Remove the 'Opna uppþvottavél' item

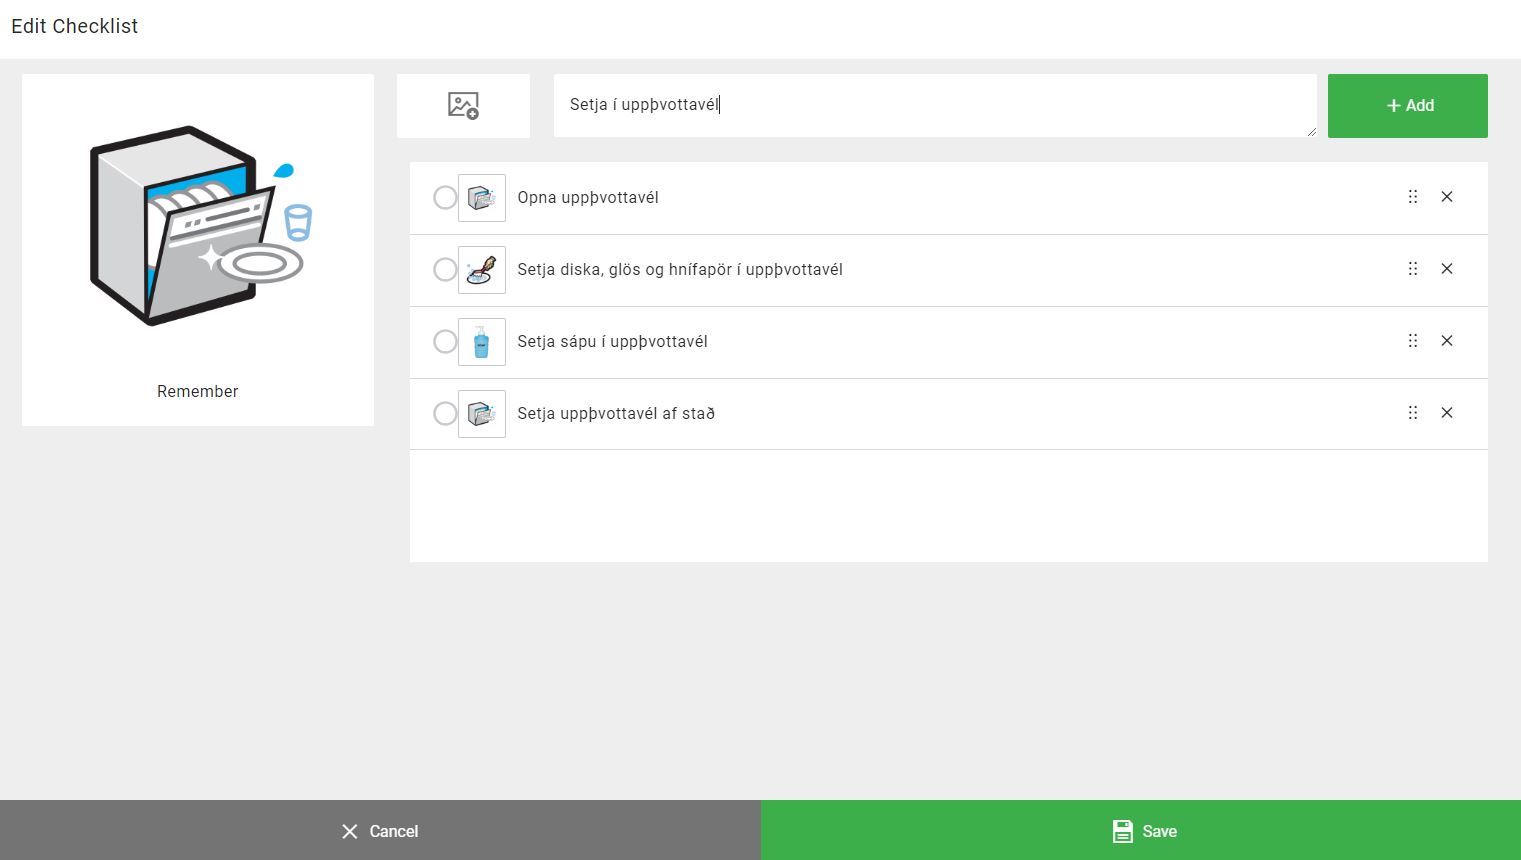click(x=1446, y=197)
